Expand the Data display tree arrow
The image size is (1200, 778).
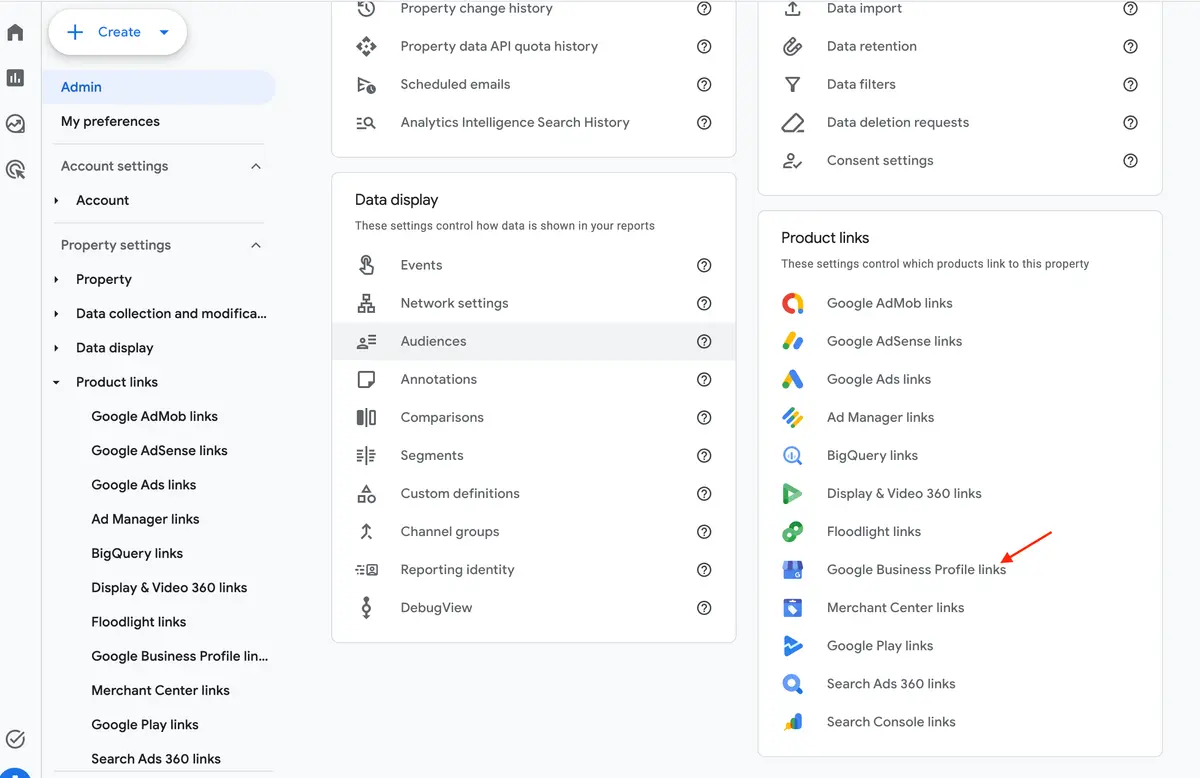click(x=57, y=347)
